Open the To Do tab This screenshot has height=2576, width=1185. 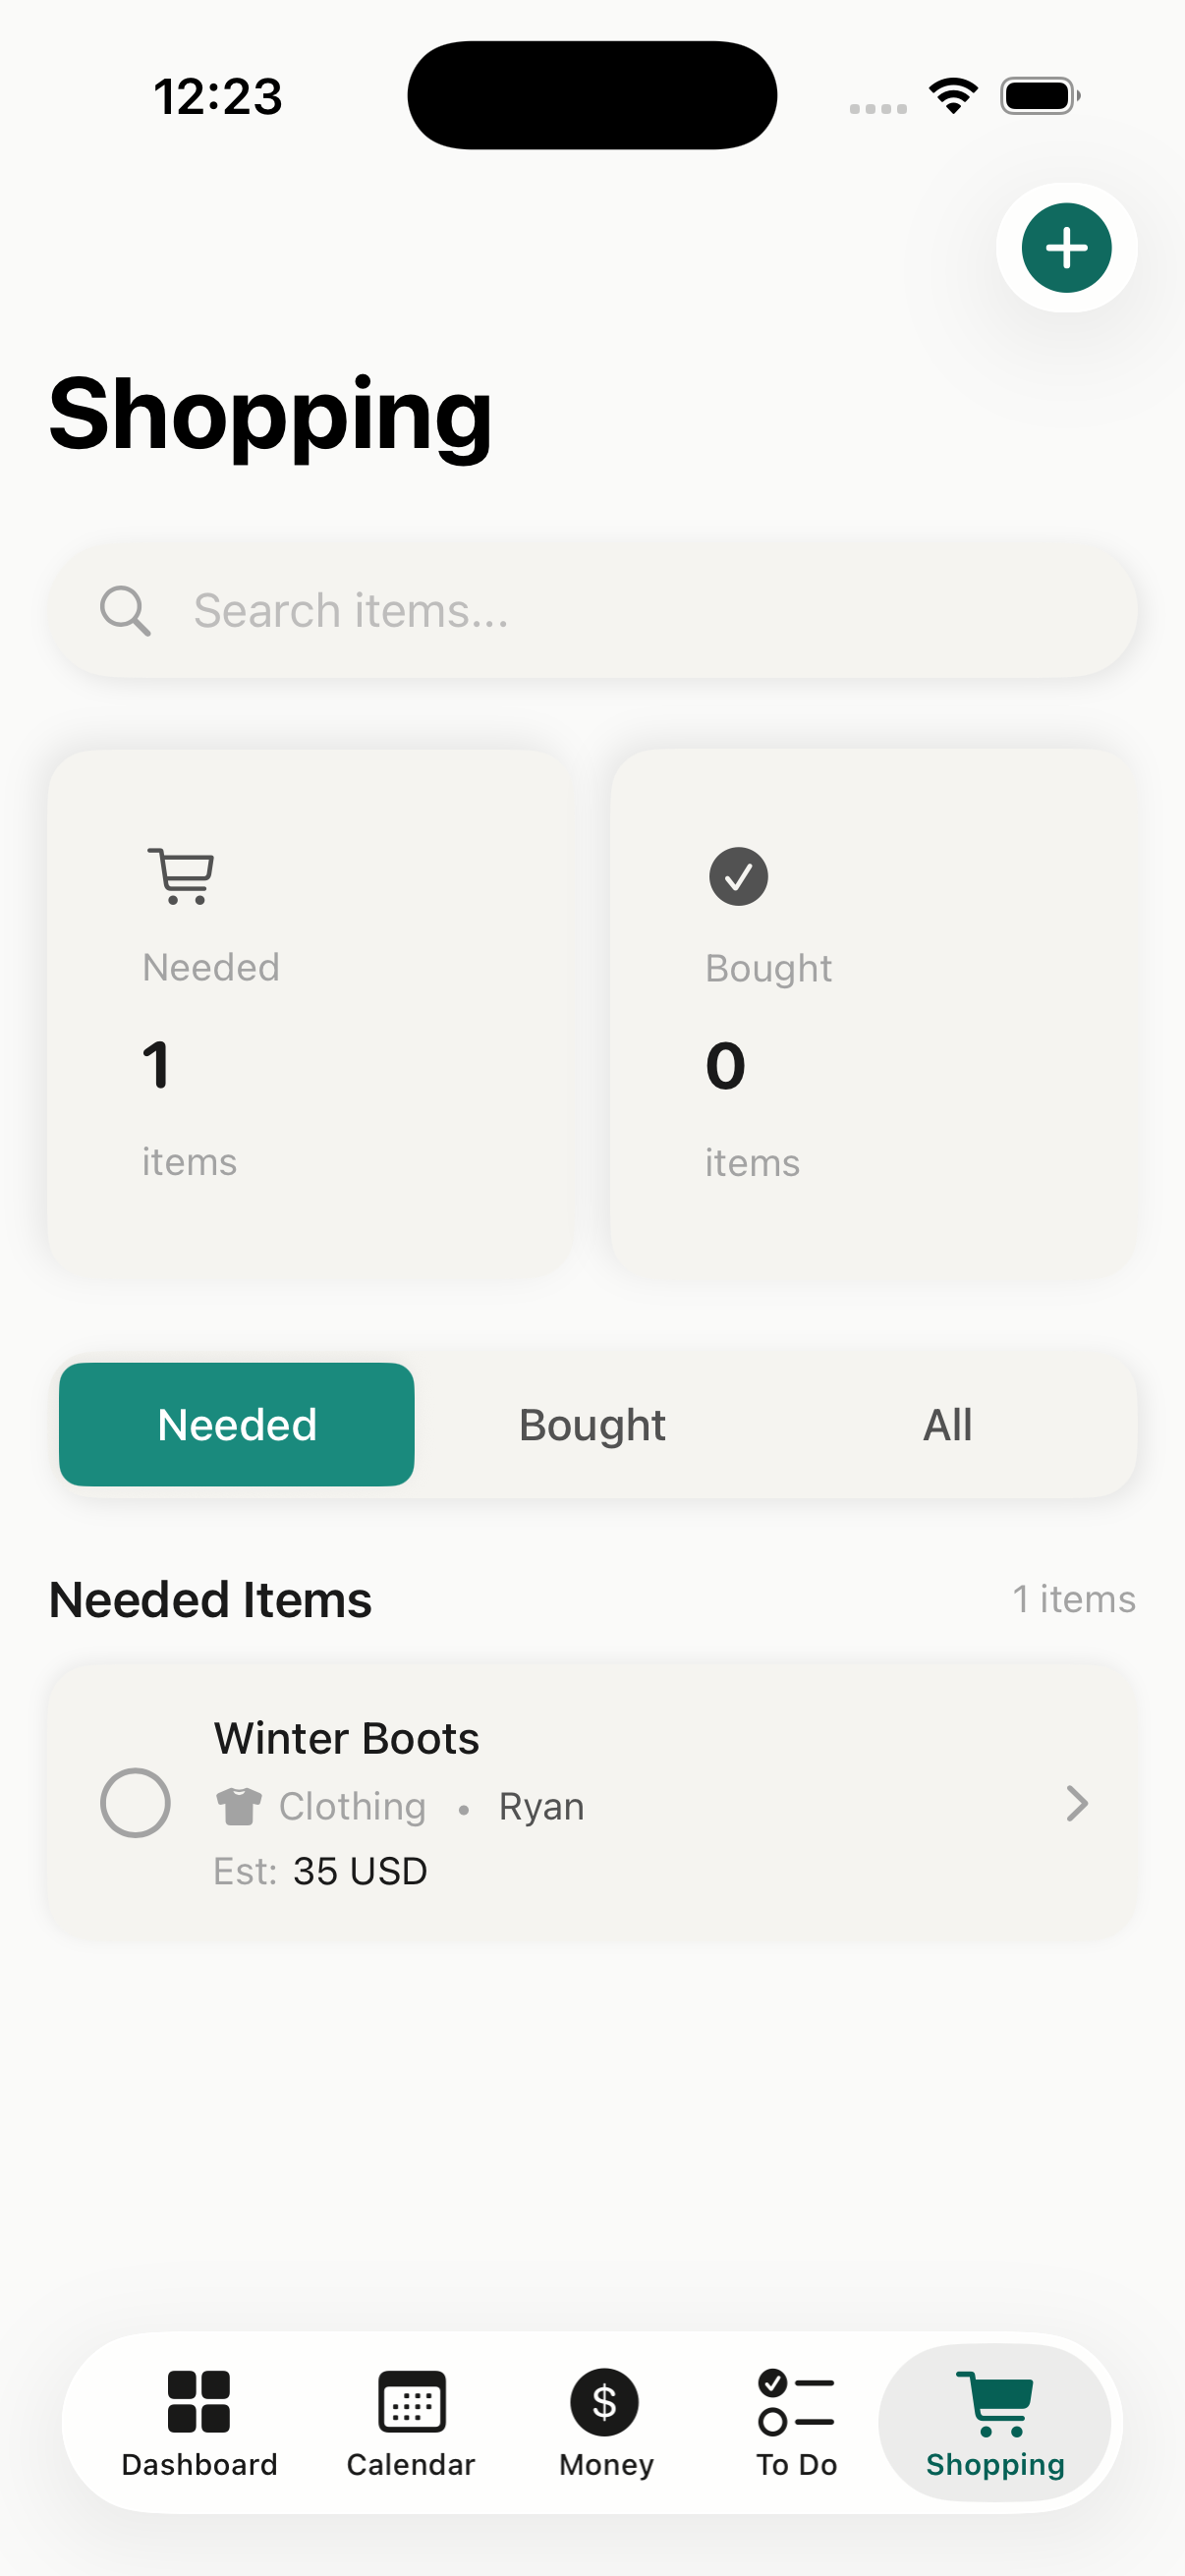point(796,2422)
